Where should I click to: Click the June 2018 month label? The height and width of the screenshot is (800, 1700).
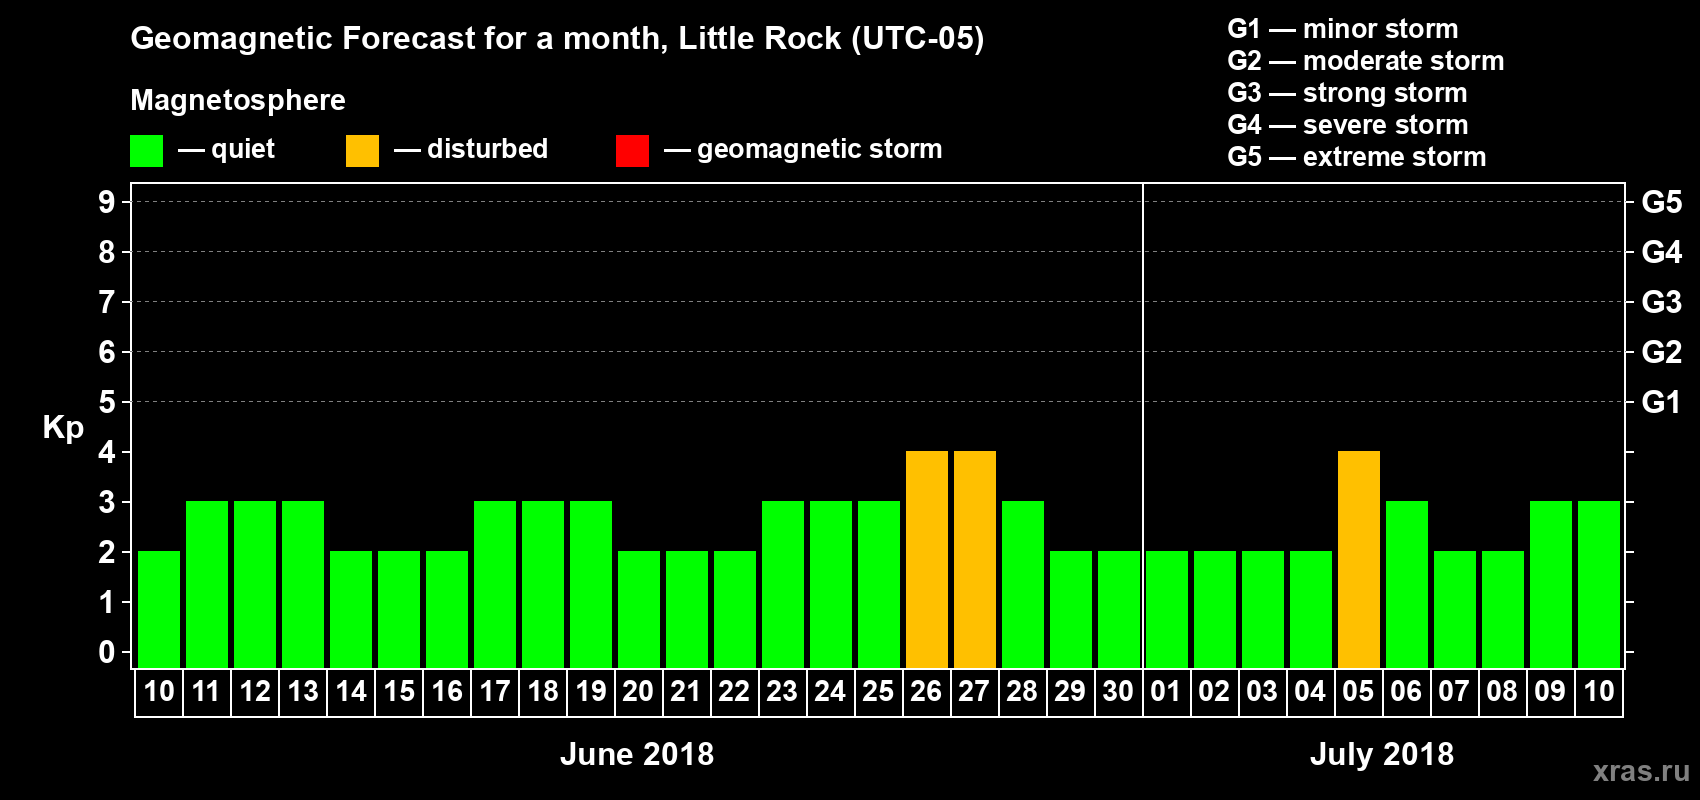pyautogui.click(x=637, y=754)
